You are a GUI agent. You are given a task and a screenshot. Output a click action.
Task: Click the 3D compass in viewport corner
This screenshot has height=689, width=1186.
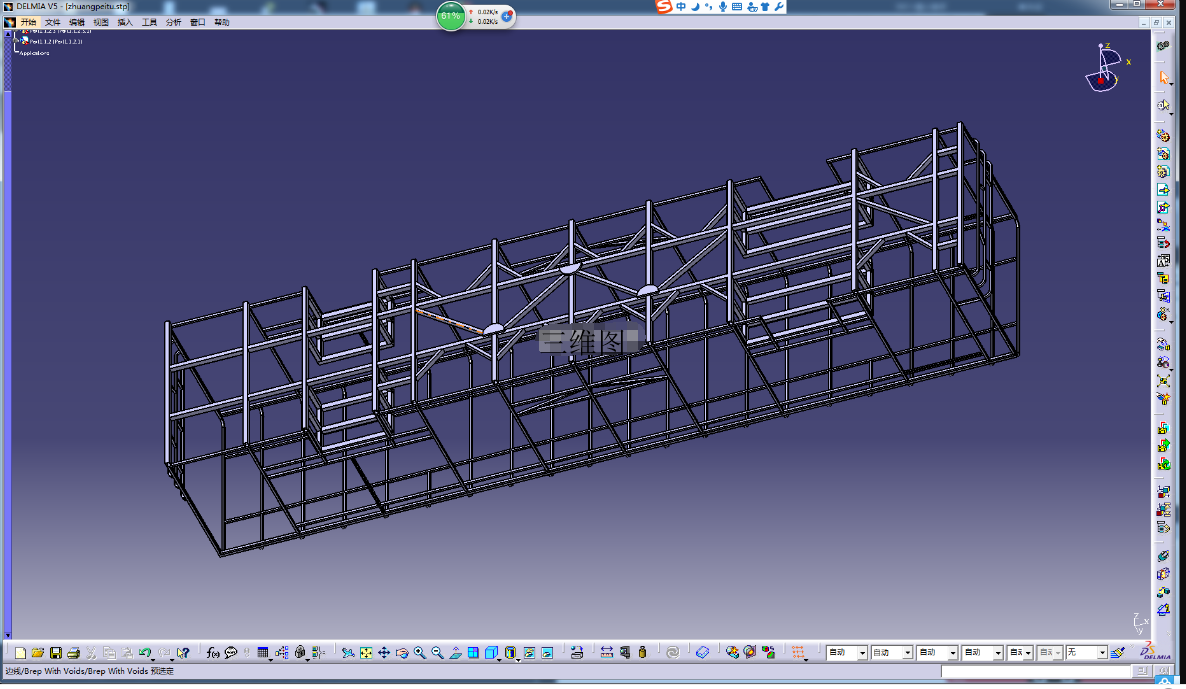pyautogui.click(x=1105, y=68)
